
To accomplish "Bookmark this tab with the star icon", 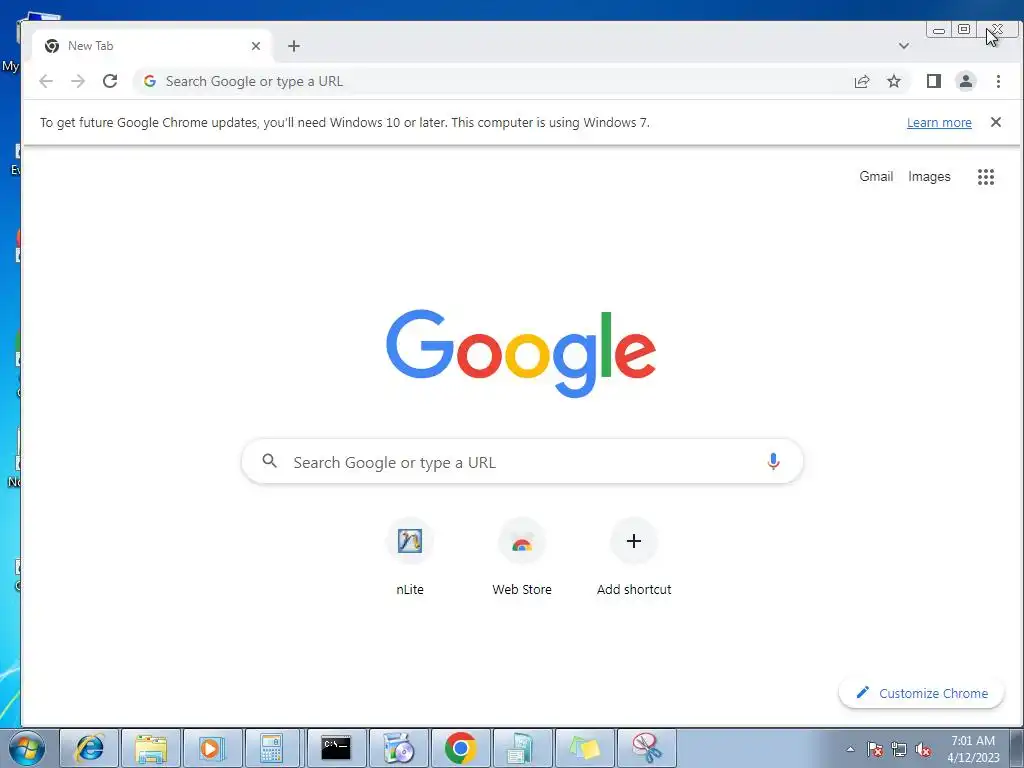I will [x=893, y=81].
